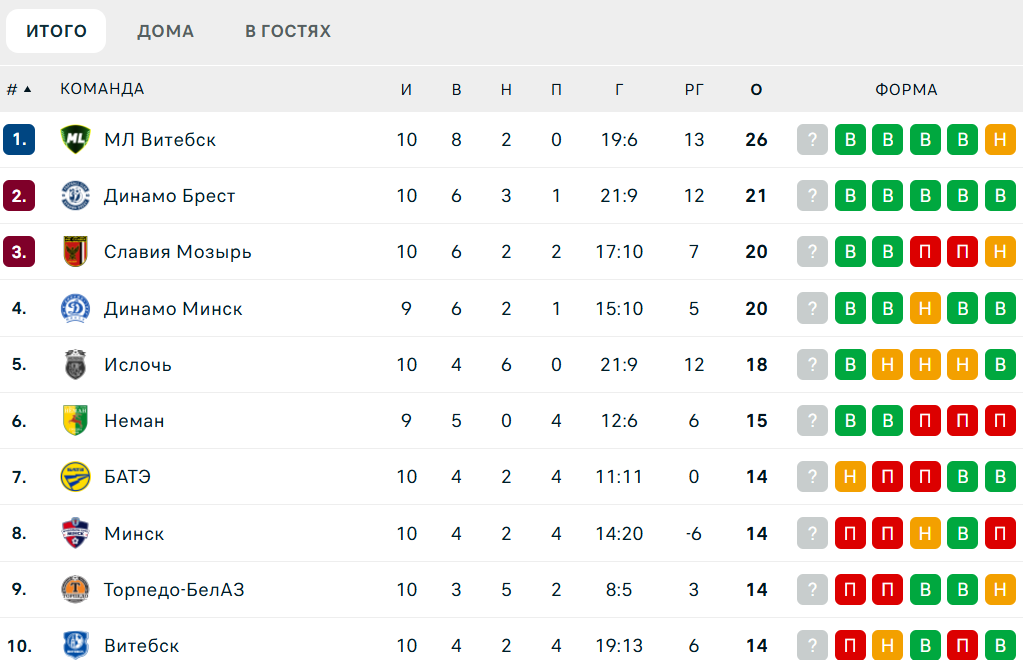Switch to the ДОМА tab
This screenshot has height=662, width=1023.
165,31
